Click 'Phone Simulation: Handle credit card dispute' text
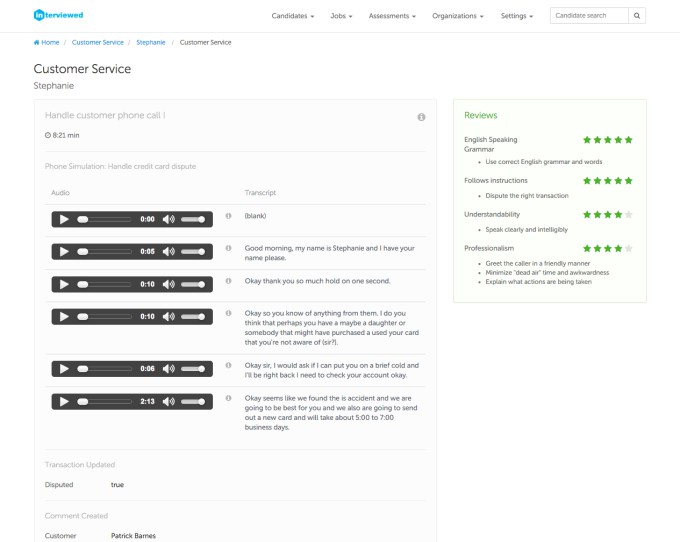 point(120,167)
